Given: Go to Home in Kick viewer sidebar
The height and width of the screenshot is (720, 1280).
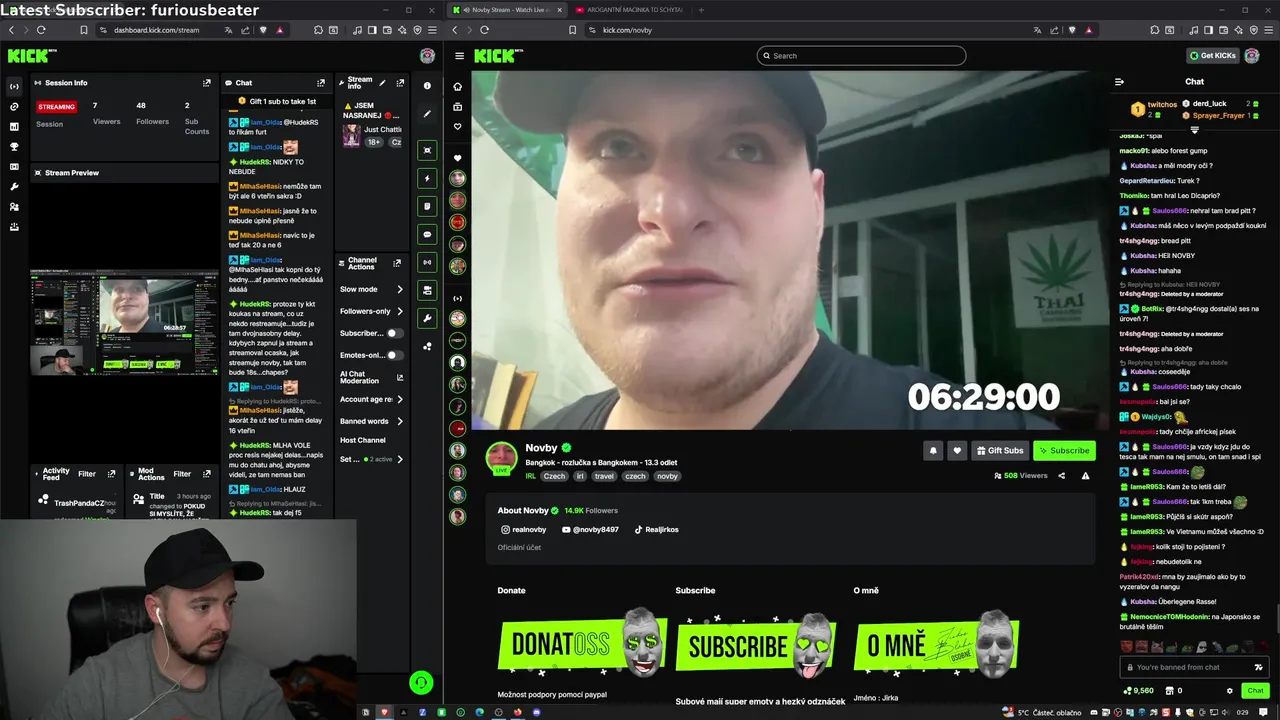Looking at the screenshot, I should coord(458,86).
